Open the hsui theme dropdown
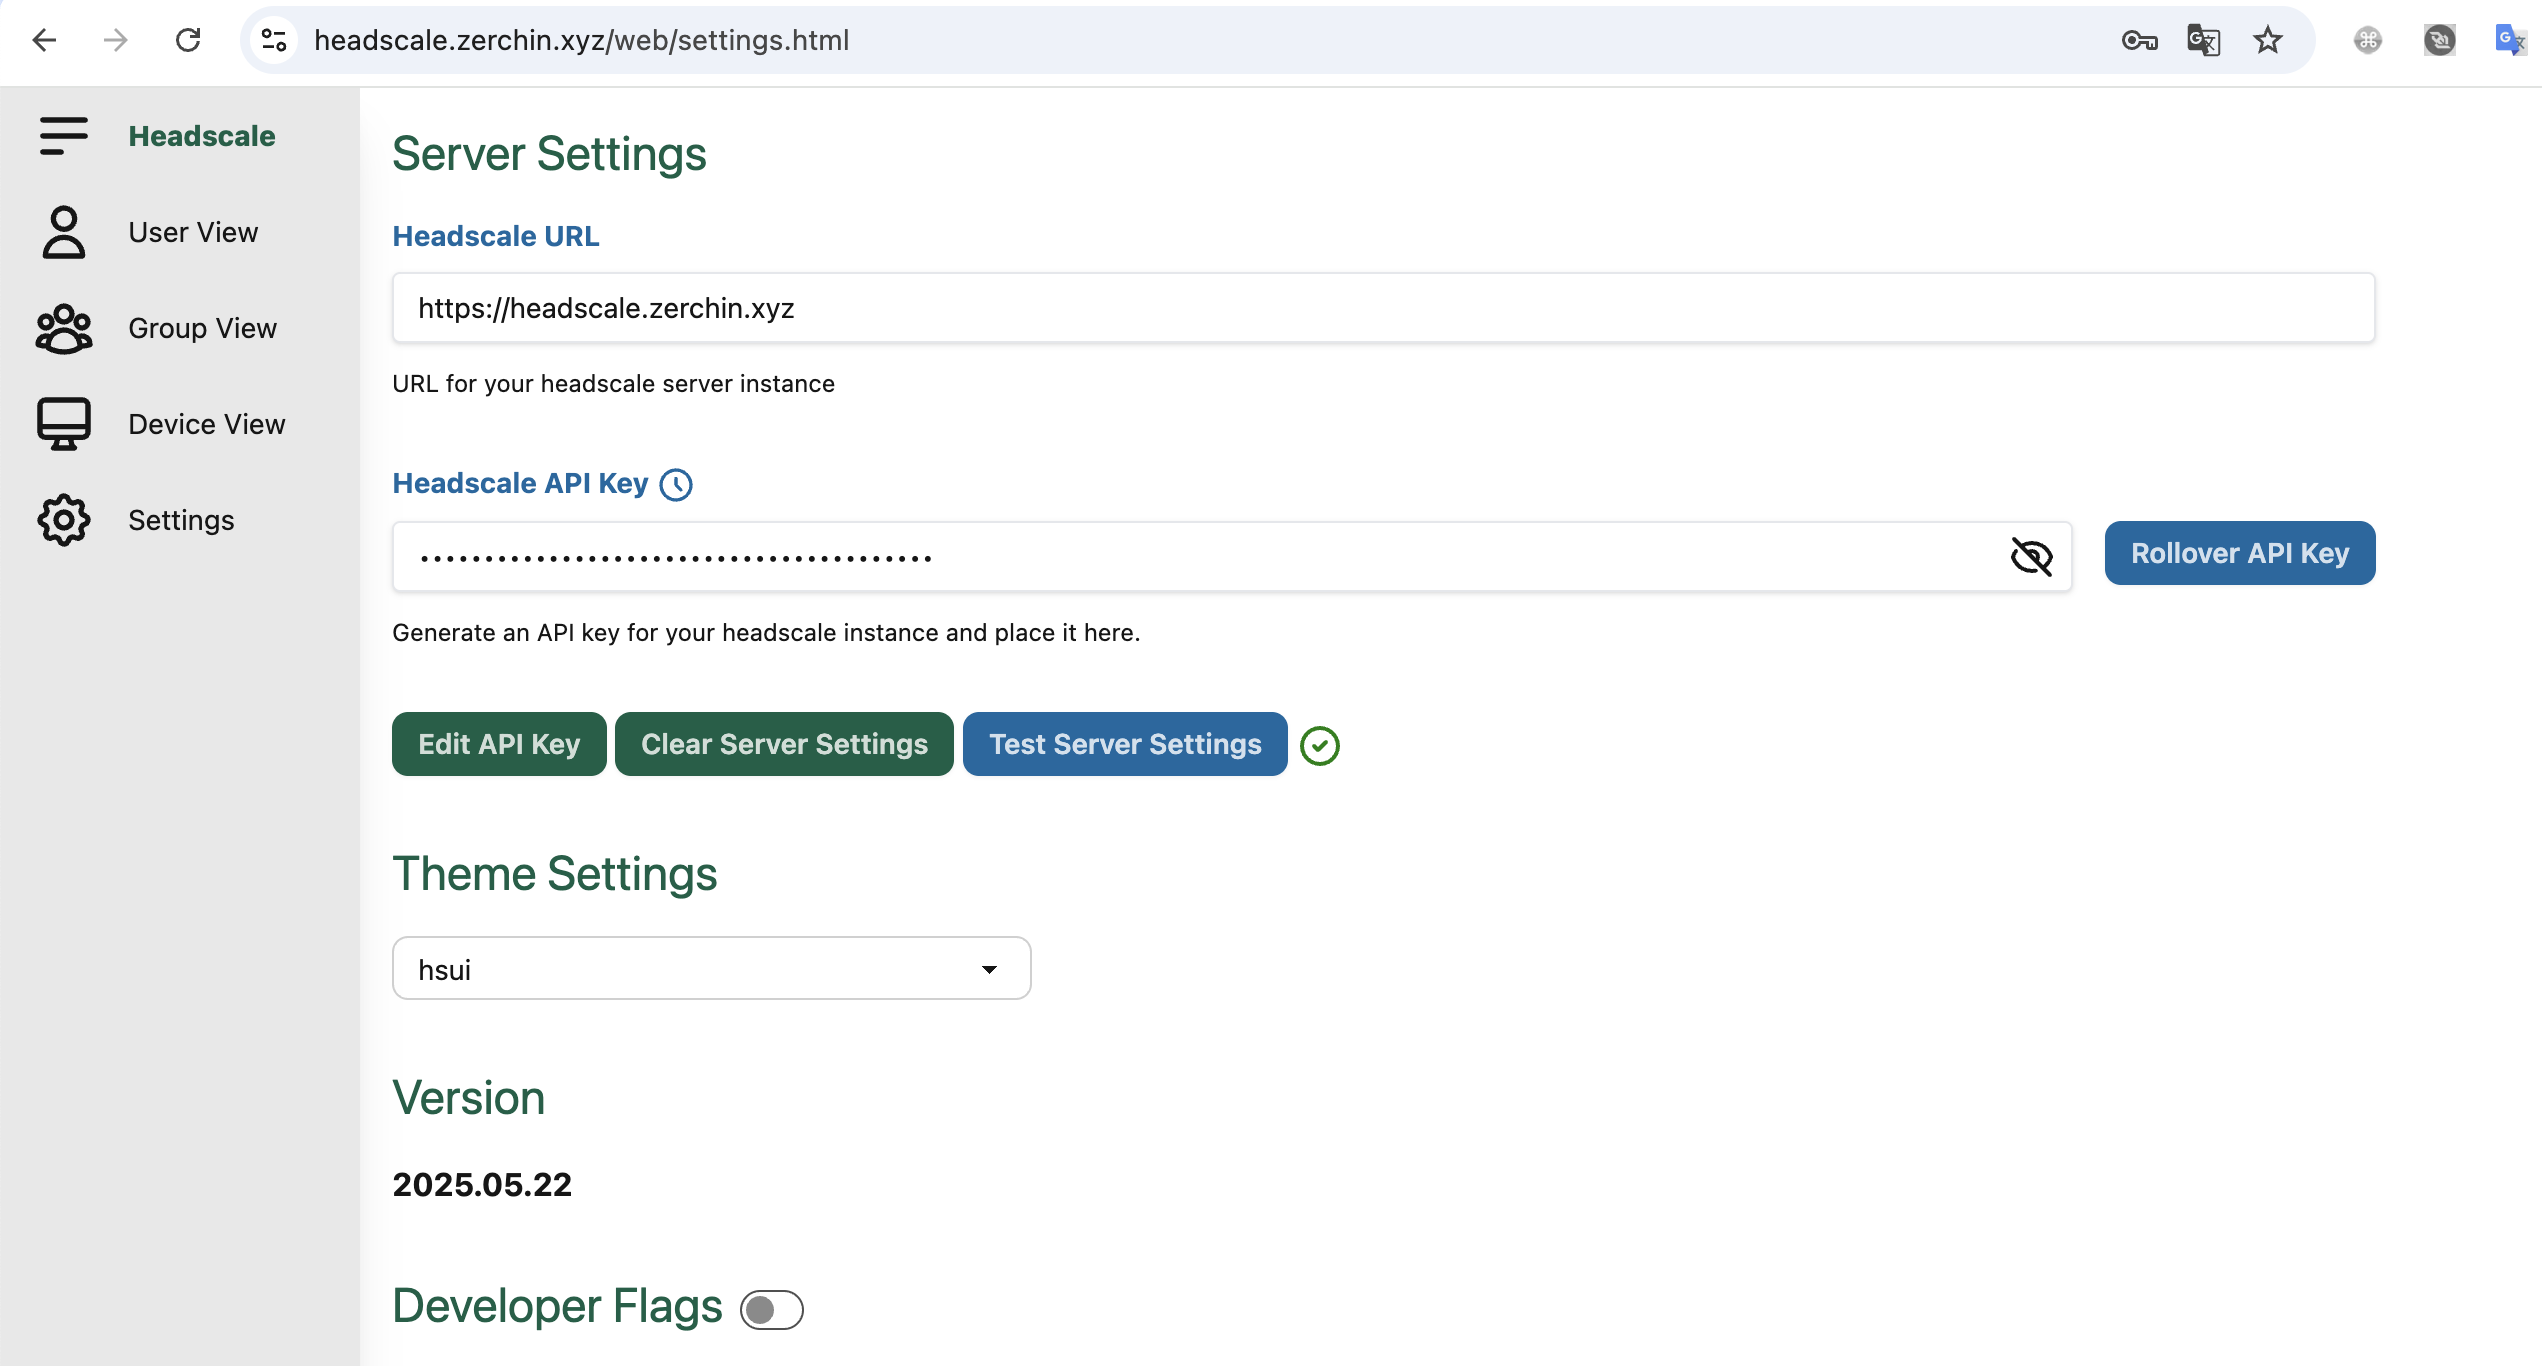The width and height of the screenshot is (2542, 1366). [711, 968]
